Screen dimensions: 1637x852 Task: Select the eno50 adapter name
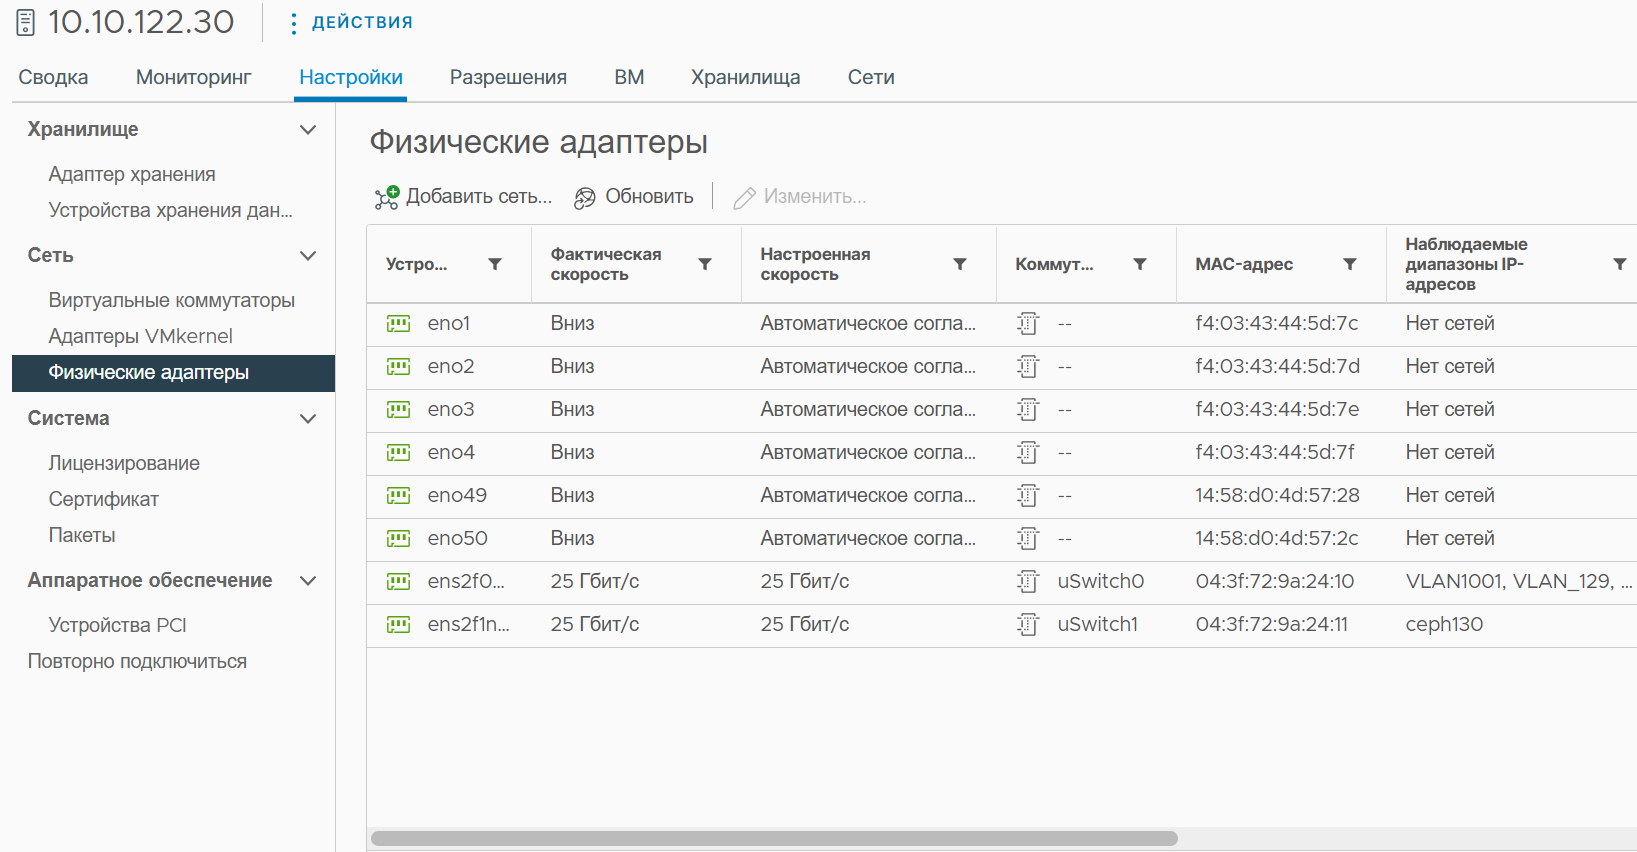(x=458, y=538)
